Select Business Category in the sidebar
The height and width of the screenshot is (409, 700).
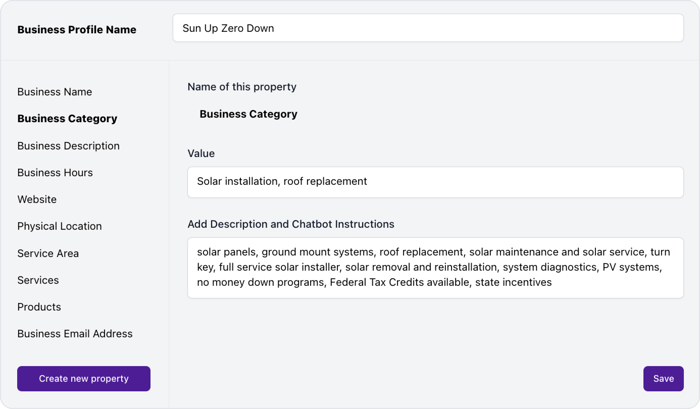[x=67, y=119]
